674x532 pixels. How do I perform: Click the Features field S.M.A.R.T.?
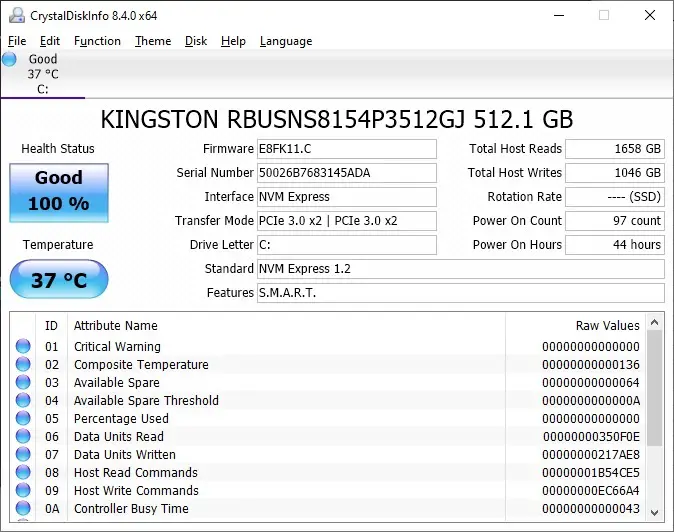461,293
